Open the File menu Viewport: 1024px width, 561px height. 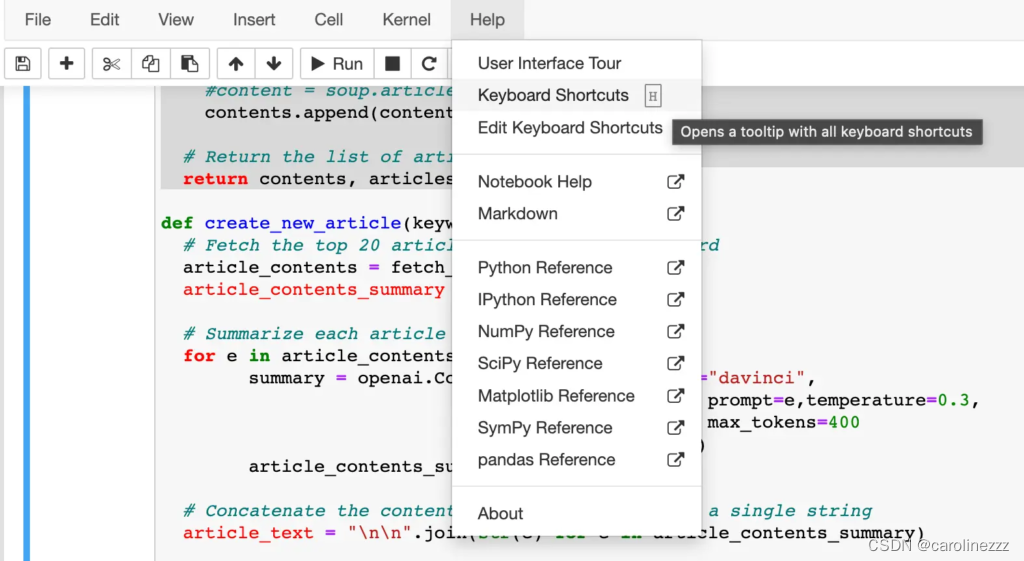coord(38,20)
